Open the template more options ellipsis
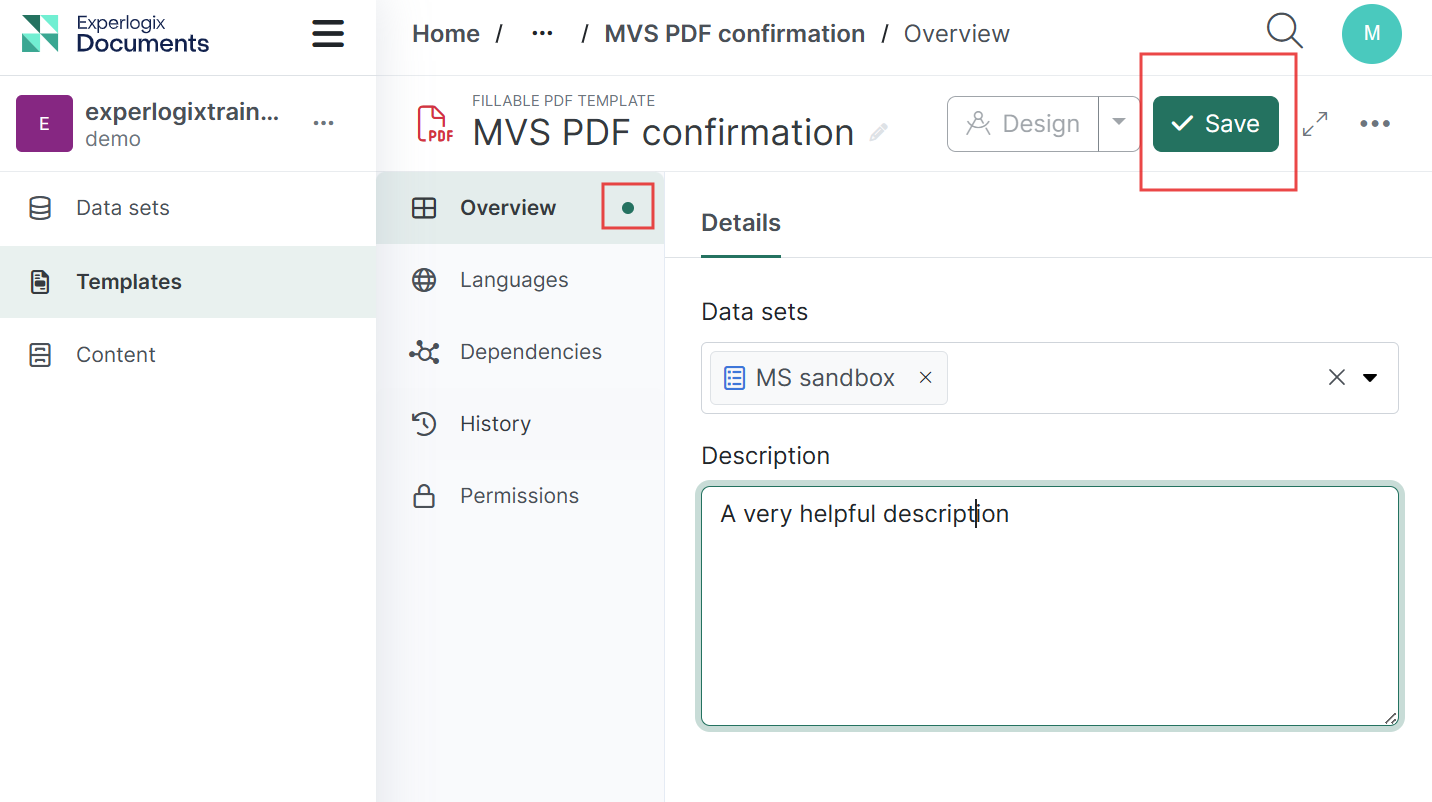The height and width of the screenshot is (802, 1432). click(x=1374, y=124)
